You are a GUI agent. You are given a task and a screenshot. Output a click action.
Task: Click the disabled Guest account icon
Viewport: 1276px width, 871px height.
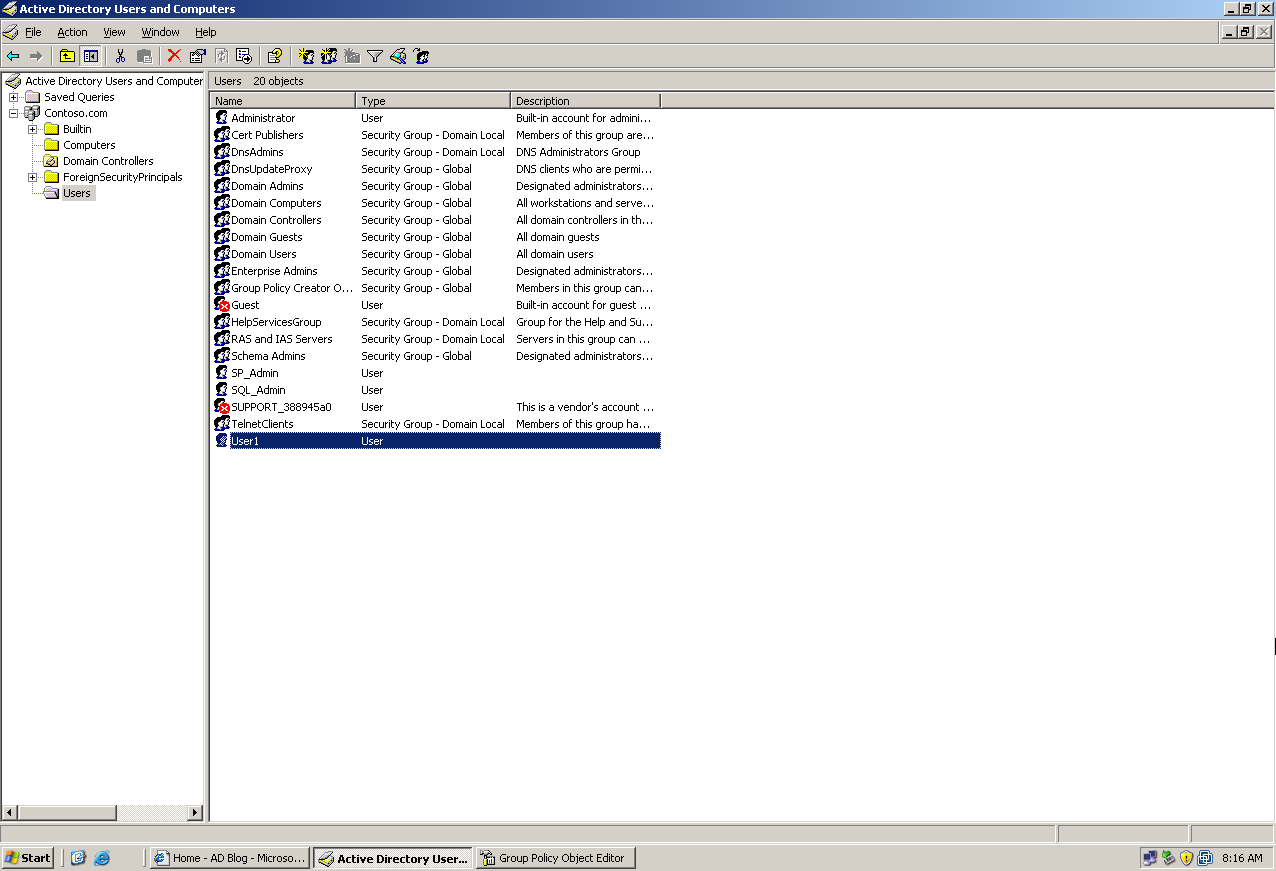click(x=222, y=305)
